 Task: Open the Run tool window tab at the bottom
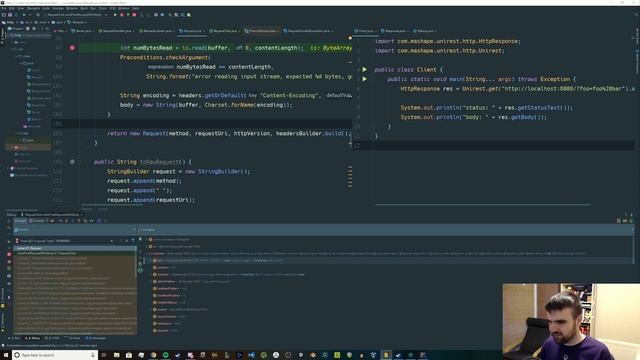coord(15,338)
